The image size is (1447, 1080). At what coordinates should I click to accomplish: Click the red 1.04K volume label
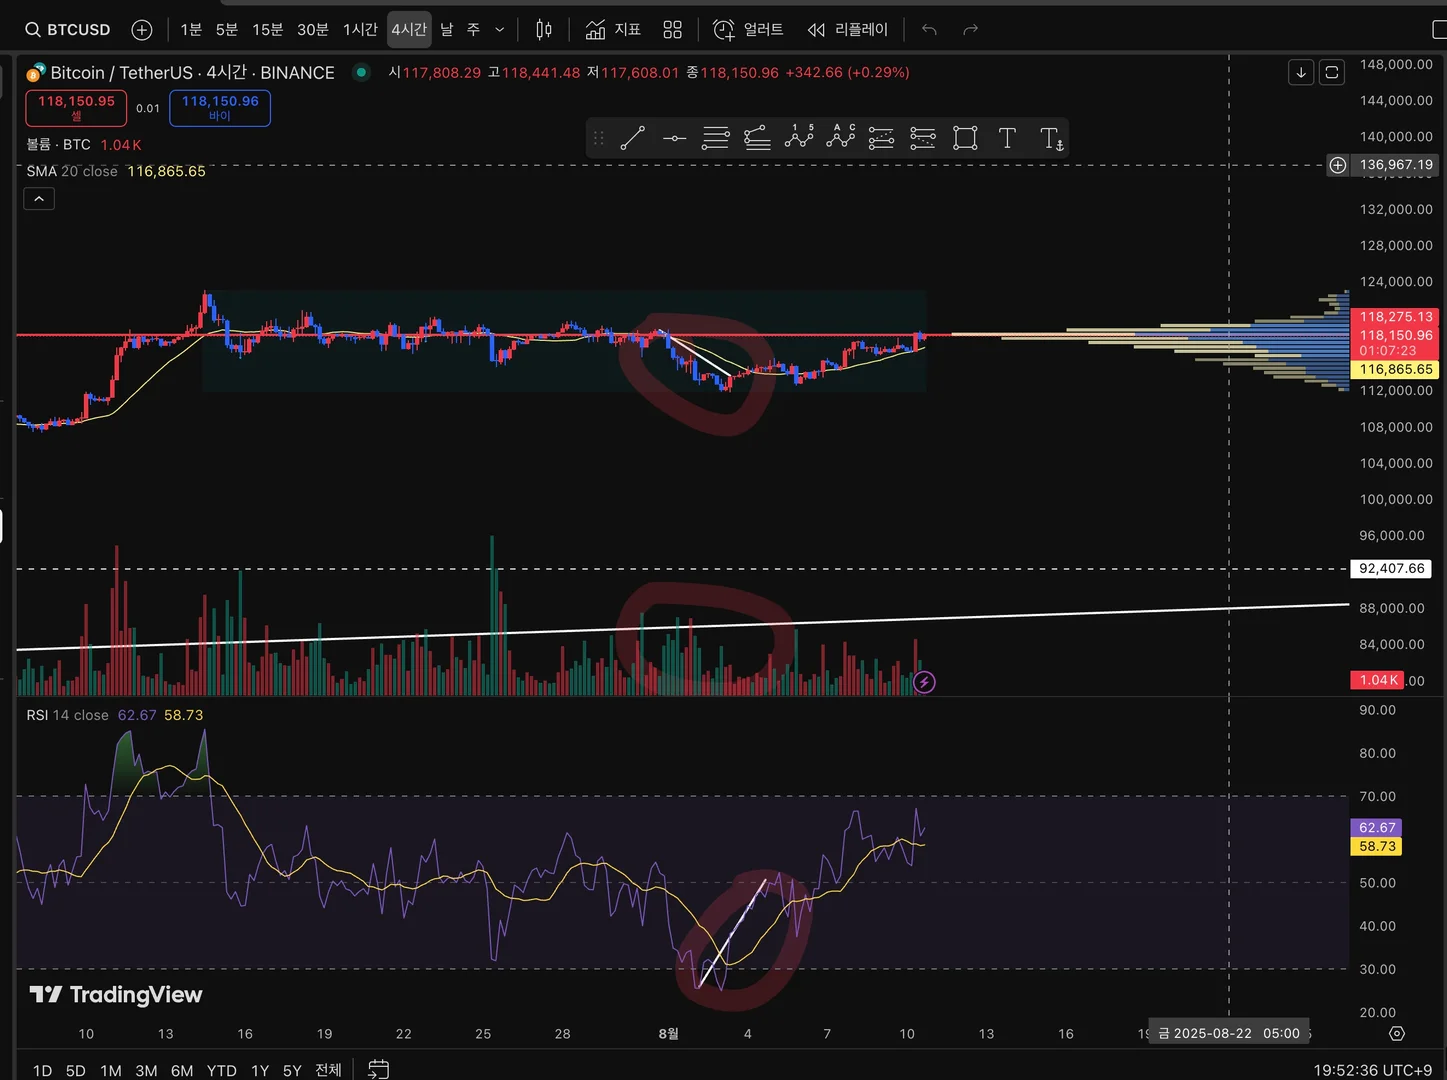pyautogui.click(x=1377, y=680)
